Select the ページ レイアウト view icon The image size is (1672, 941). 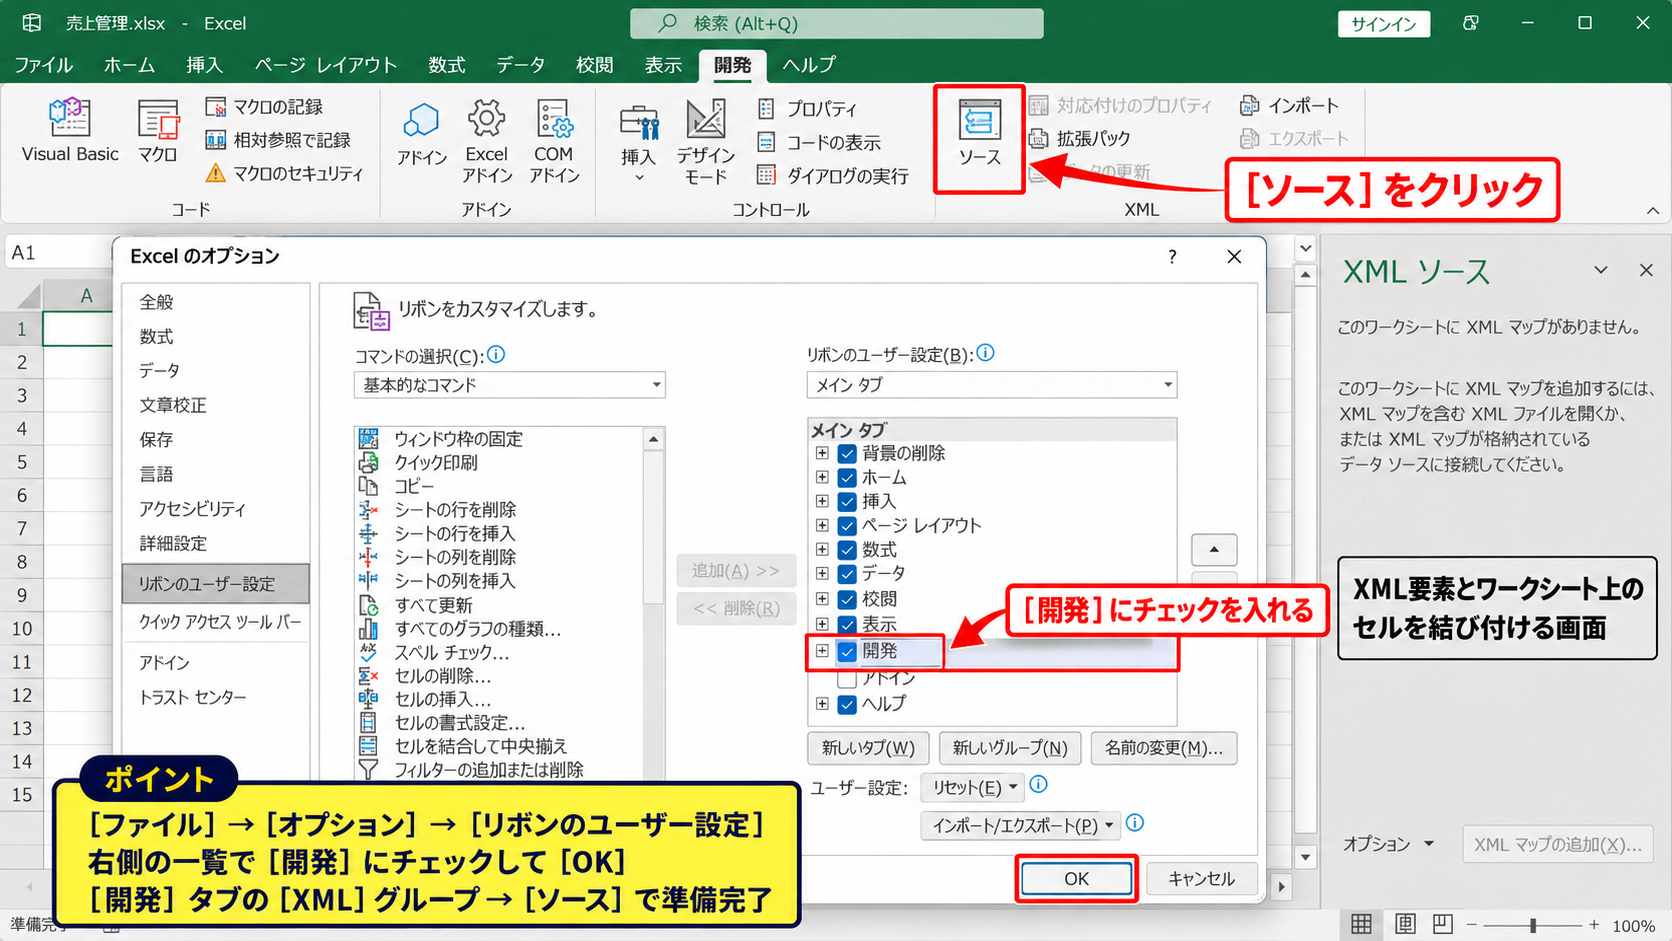pos(1405,924)
